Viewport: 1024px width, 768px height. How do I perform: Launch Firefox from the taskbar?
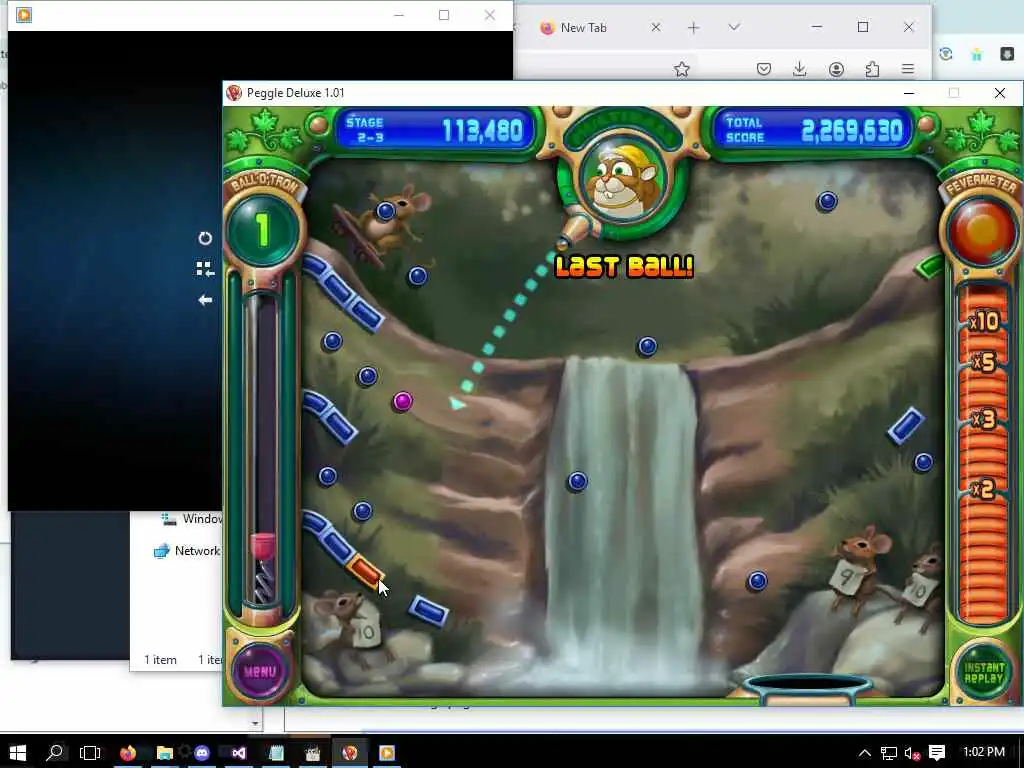(x=127, y=753)
